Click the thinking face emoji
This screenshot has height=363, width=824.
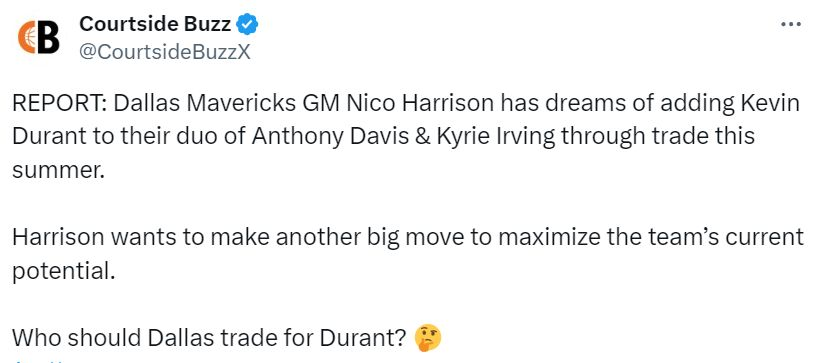click(x=428, y=338)
